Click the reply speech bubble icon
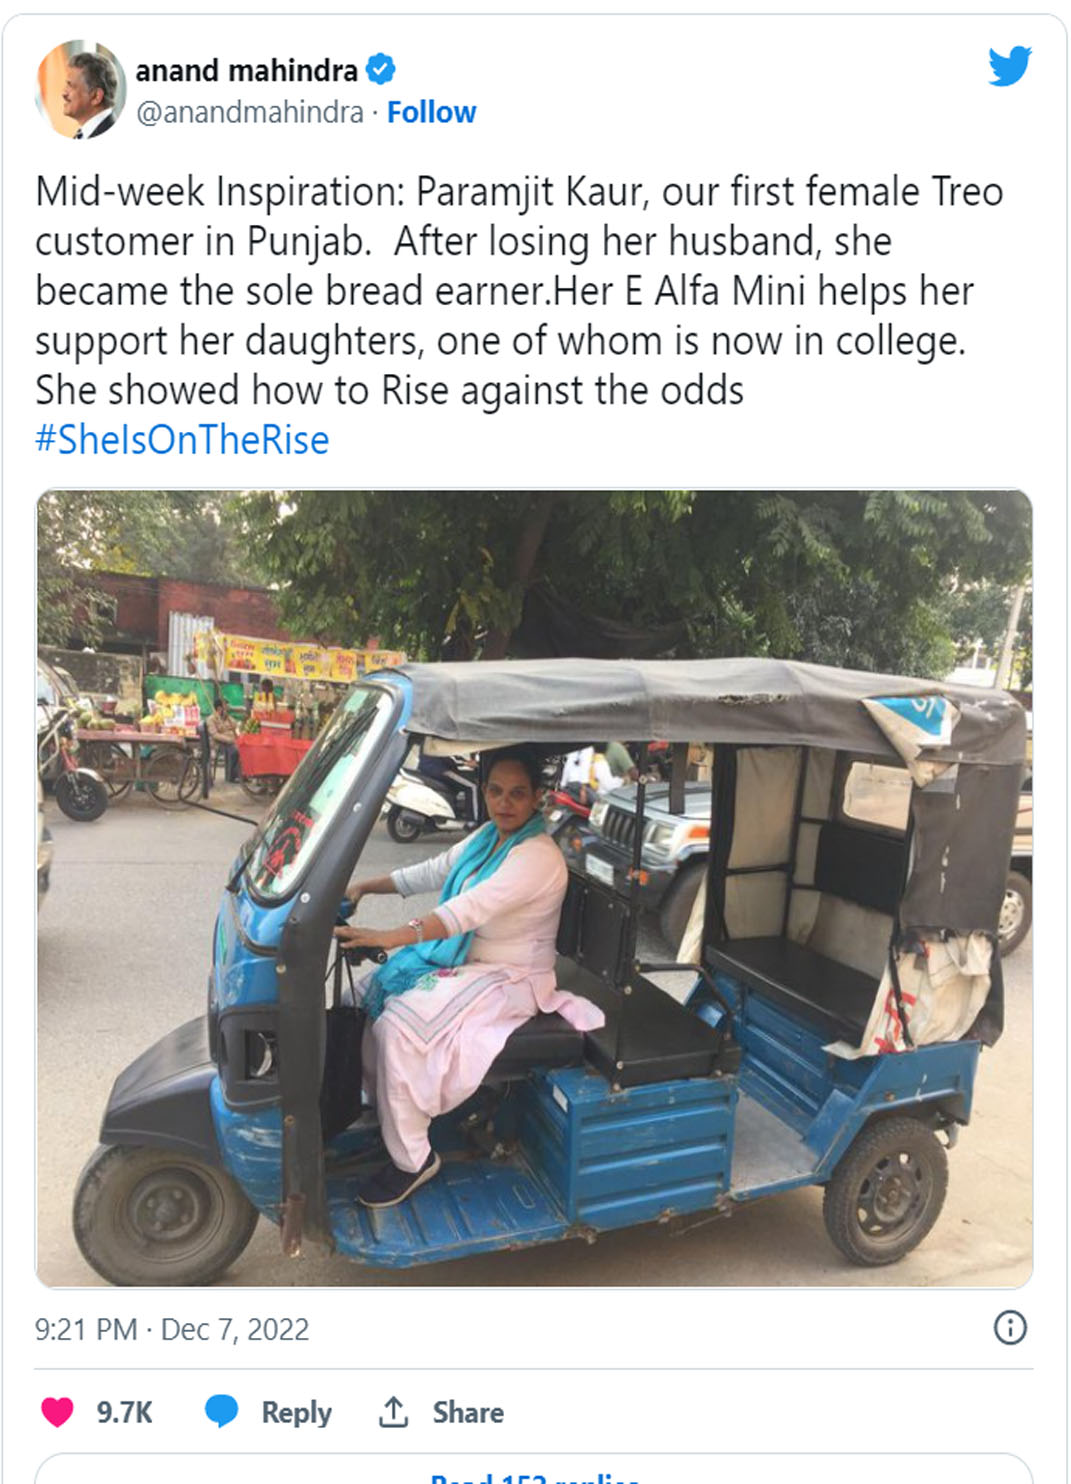 click(x=221, y=1412)
